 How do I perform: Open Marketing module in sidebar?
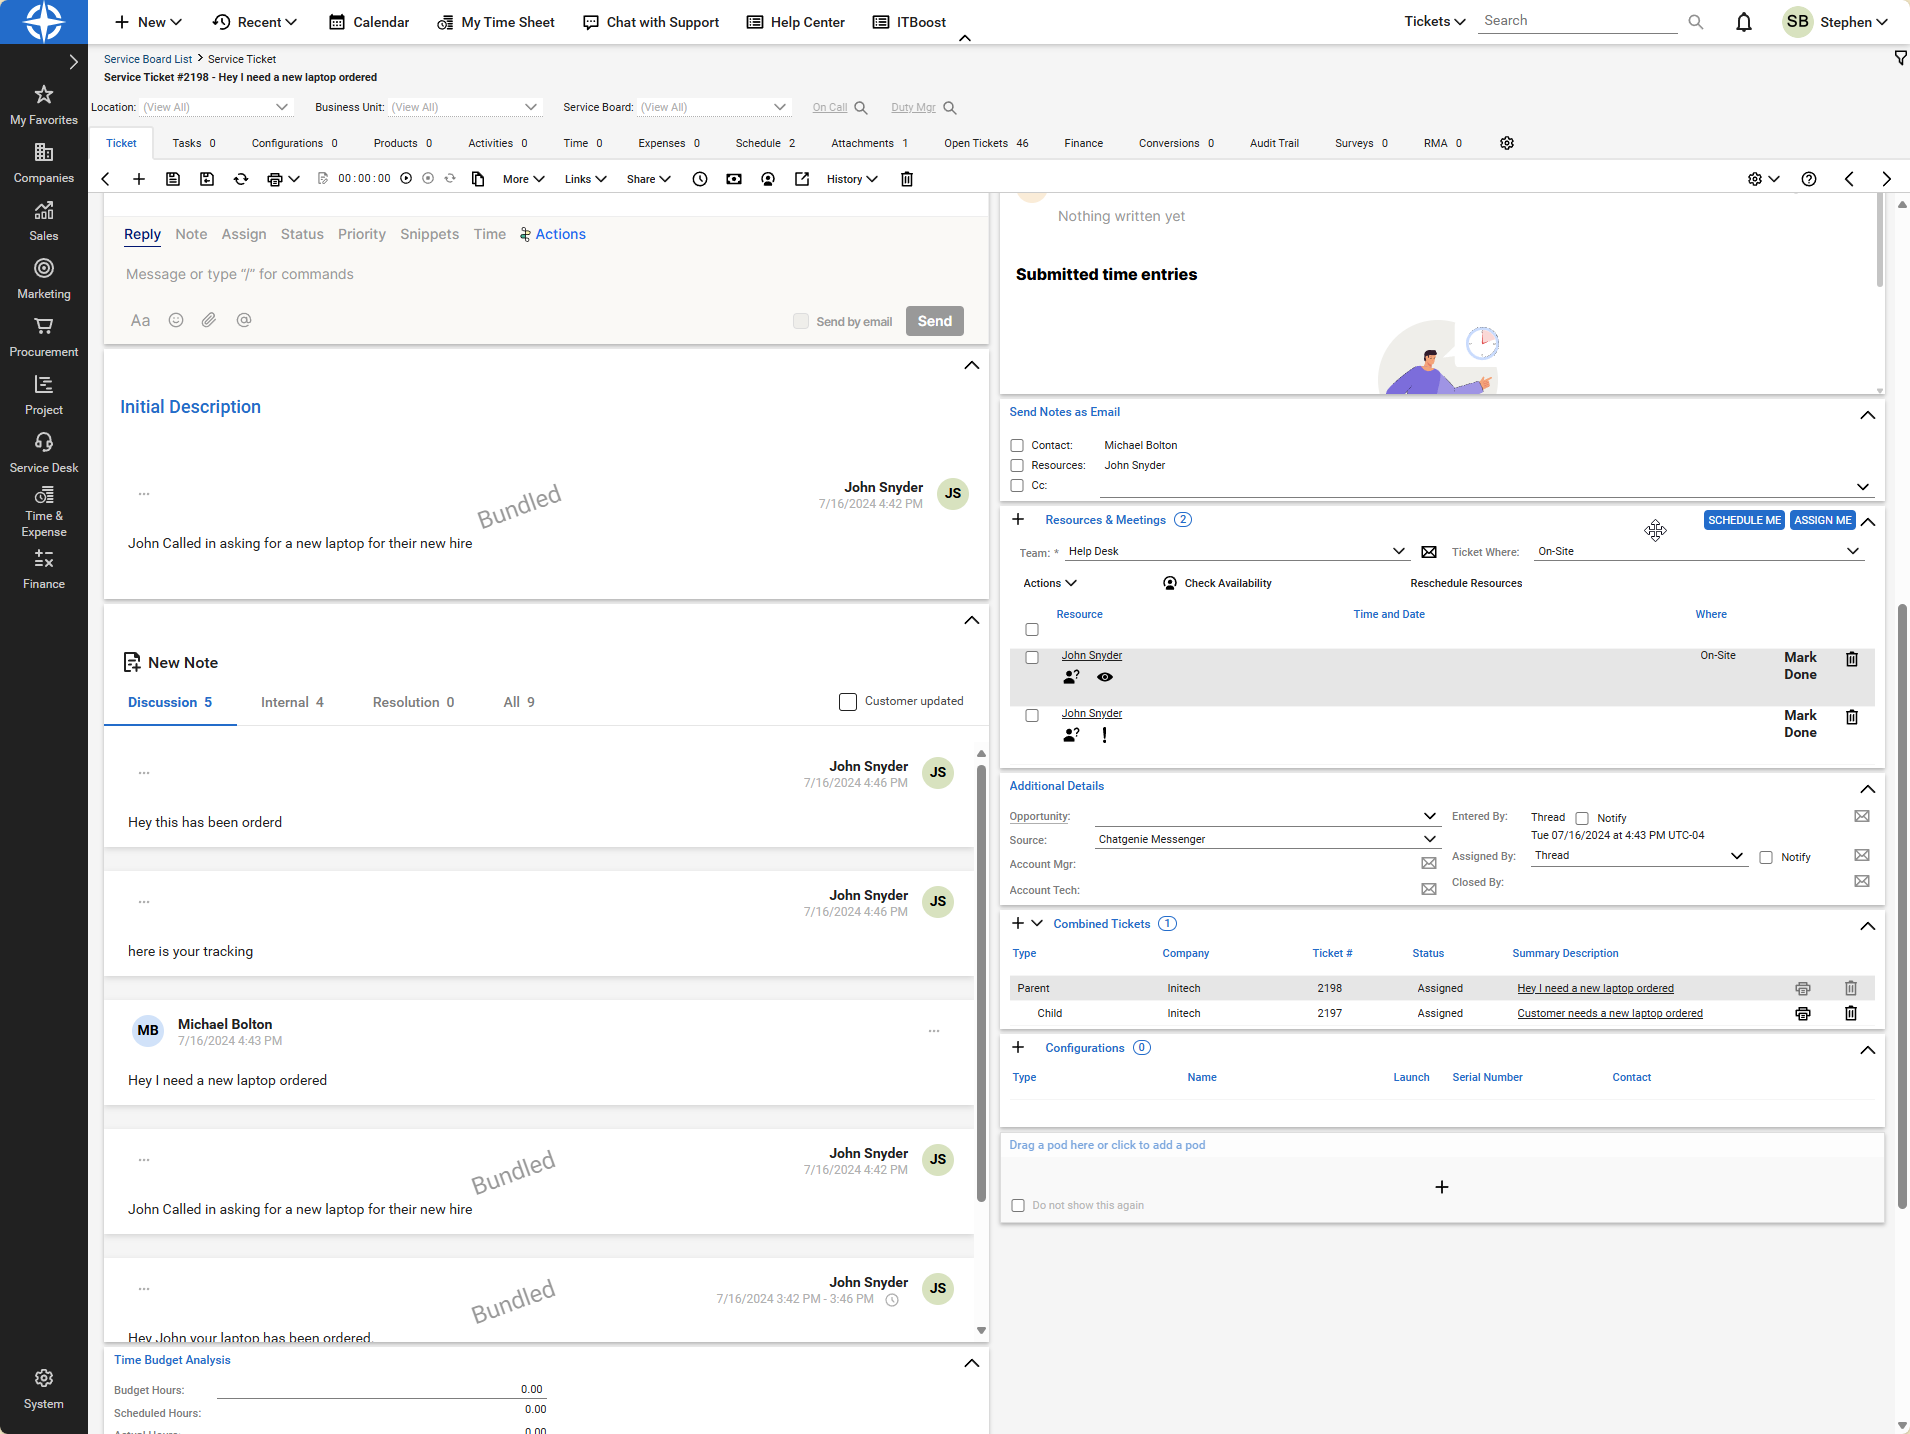[44, 279]
